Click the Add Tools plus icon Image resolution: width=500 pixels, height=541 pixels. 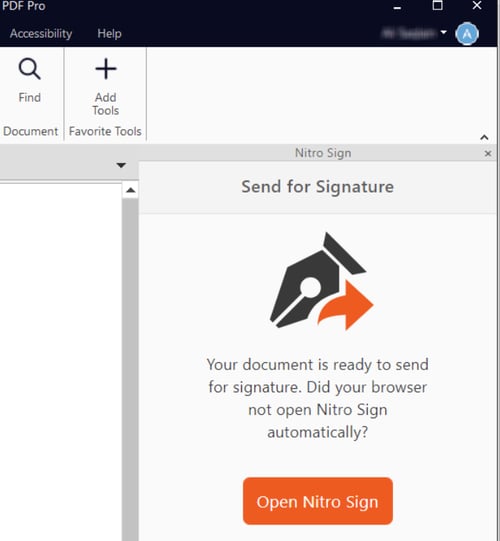[106, 69]
